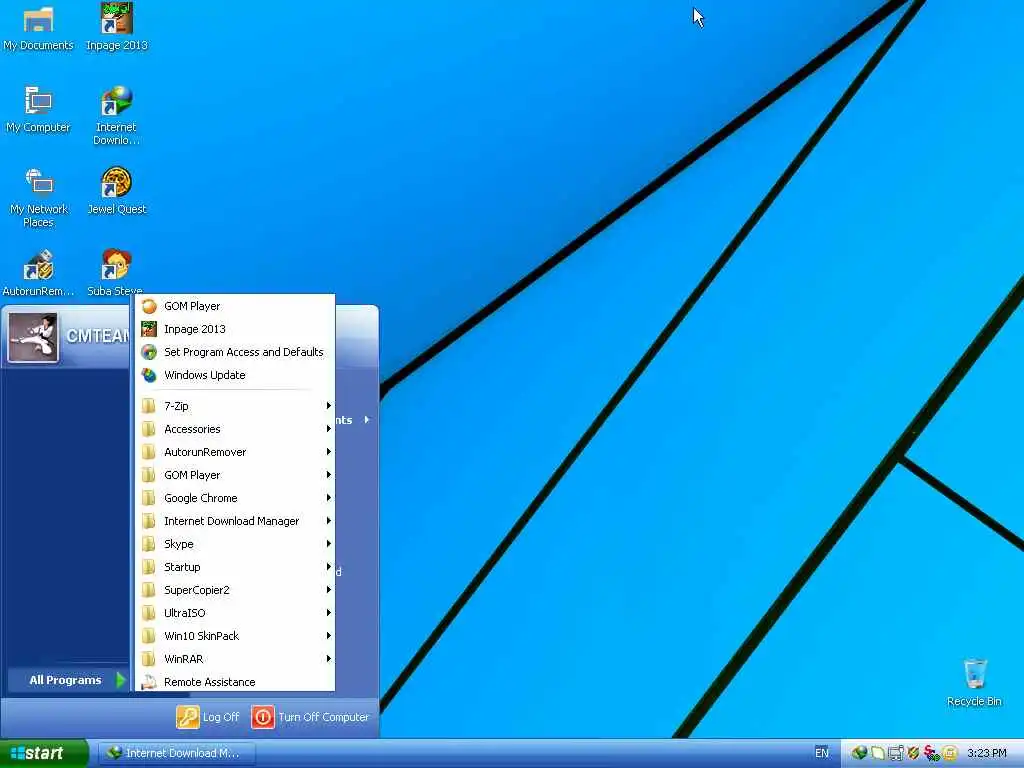This screenshot has width=1024, height=768.
Task: Click the AutorunRemover desktop shortcut
Action: 38,273
